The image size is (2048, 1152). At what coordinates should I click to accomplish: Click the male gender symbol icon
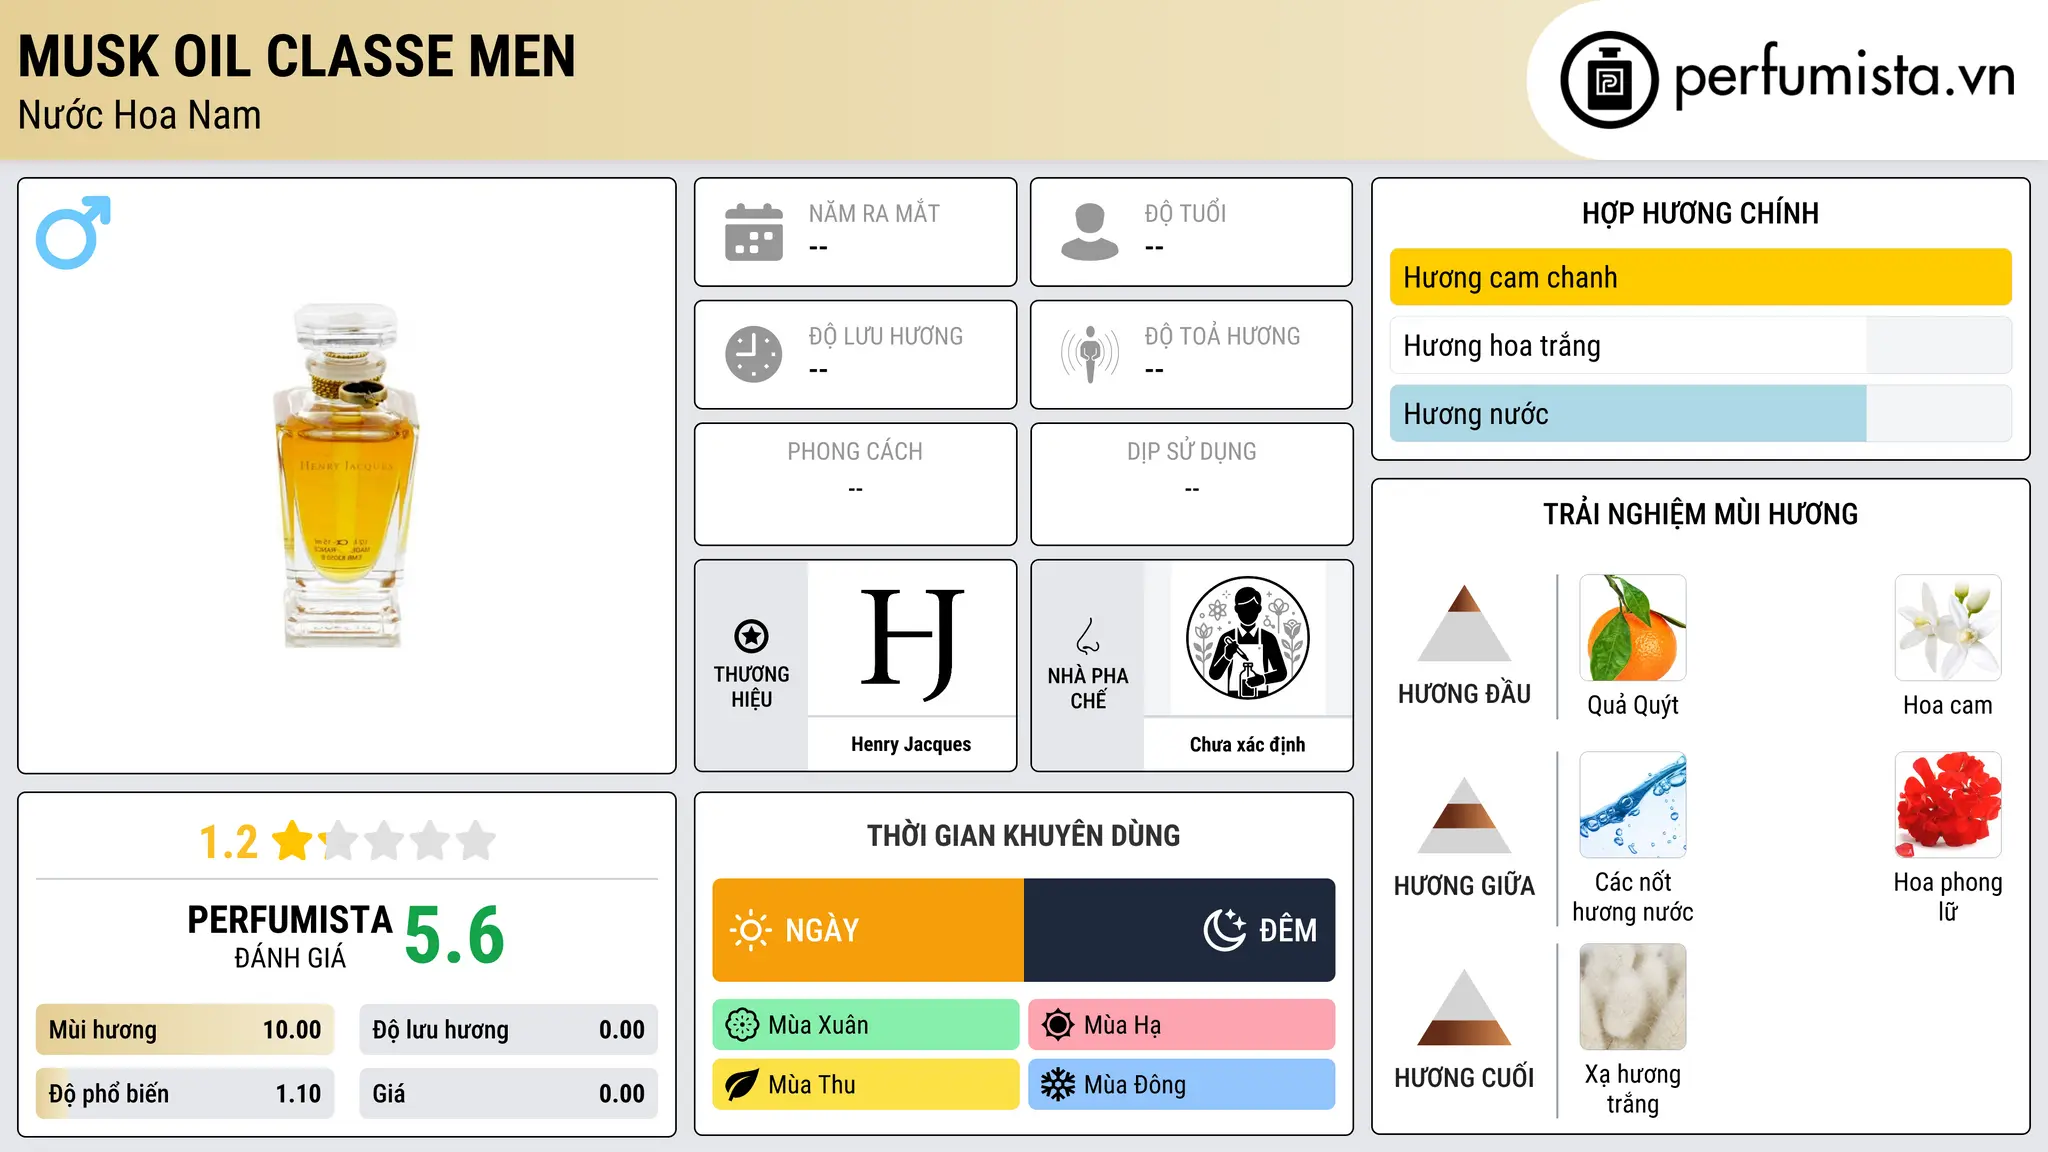pyautogui.click(x=73, y=232)
